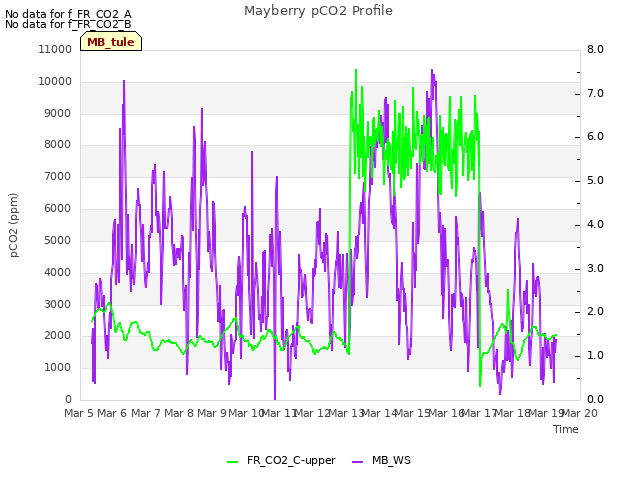Click the 5.0 right-axis tick label

[595, 180]
